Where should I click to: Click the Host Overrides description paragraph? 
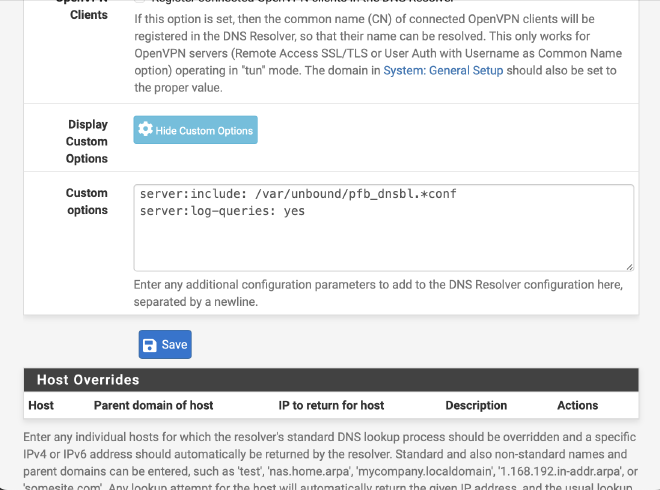[330, 462]
